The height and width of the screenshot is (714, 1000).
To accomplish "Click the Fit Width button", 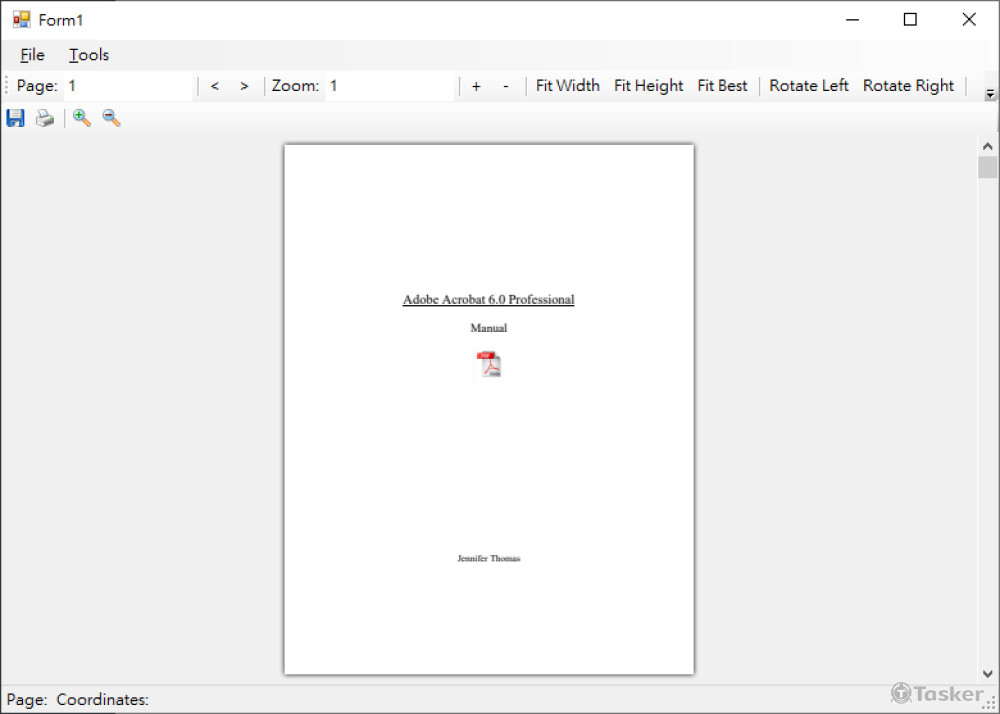I will (567, 86).
